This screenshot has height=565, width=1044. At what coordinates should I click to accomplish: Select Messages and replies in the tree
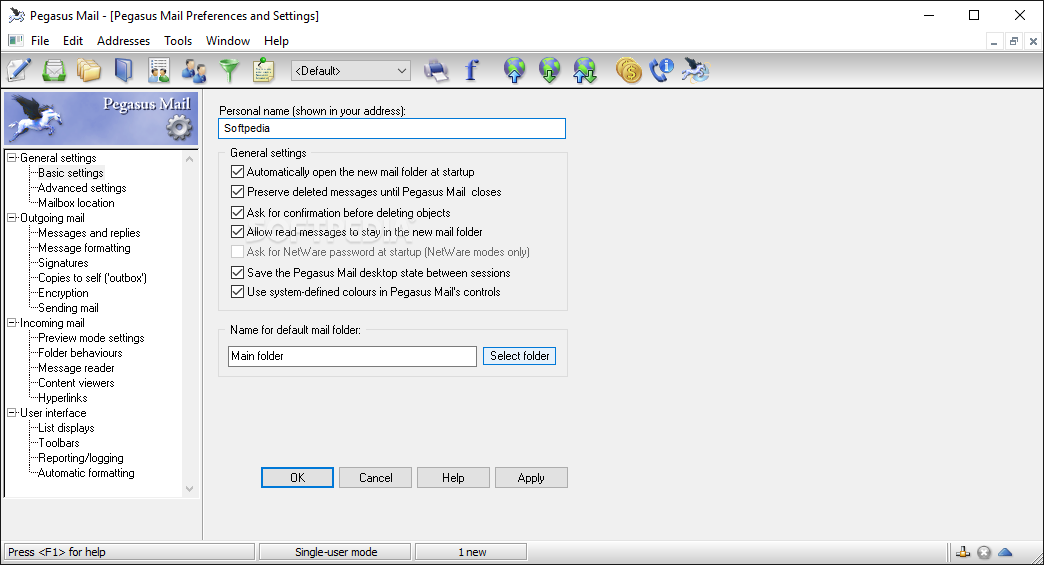(89, 233)
